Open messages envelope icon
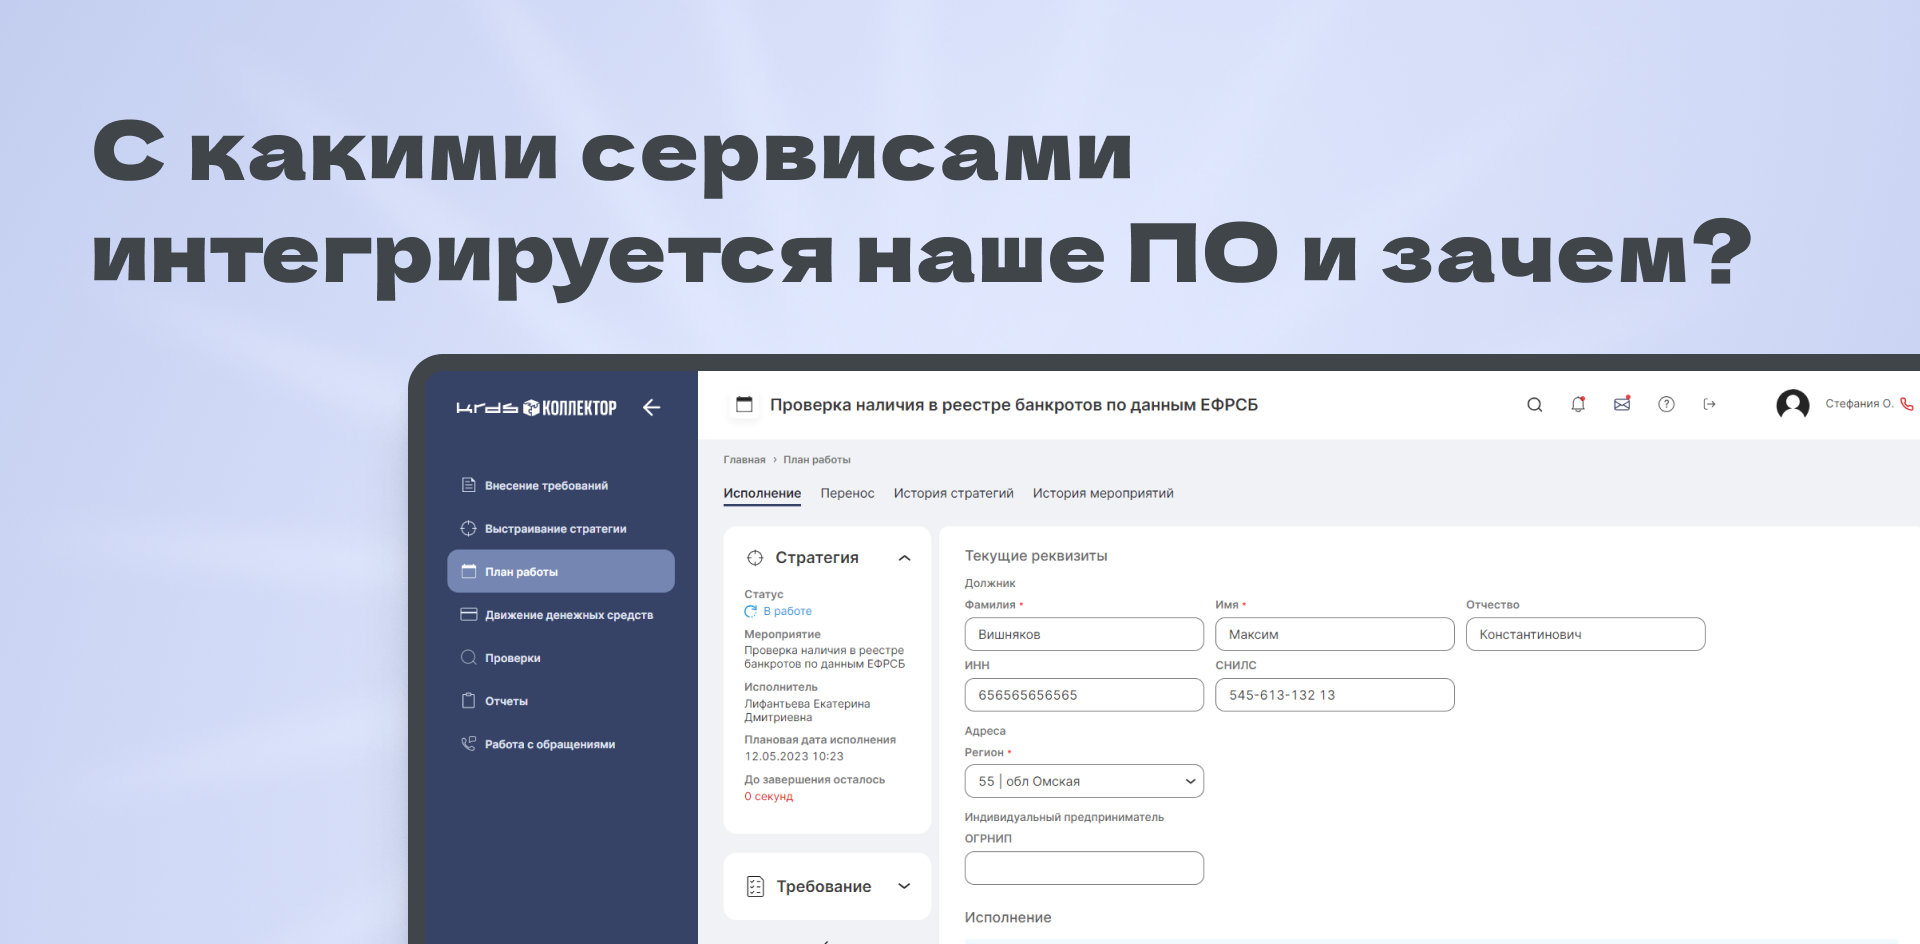Image resolution: width=1920 pixels, height=944 pixels. pyautogui.click(x=1622, y=403)
